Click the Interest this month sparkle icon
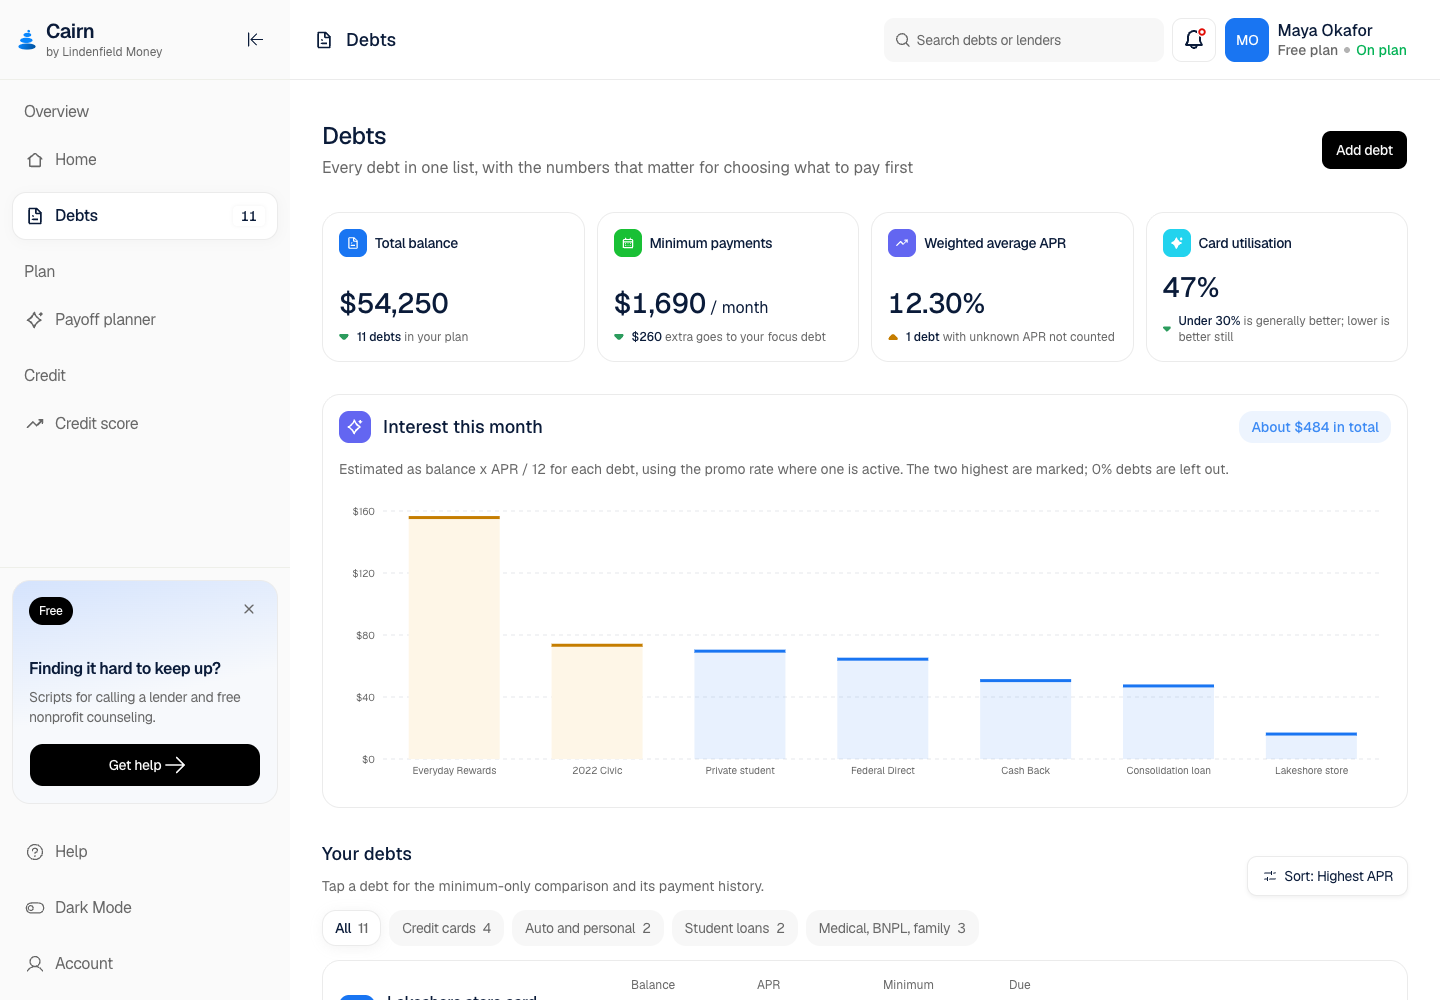The image size is (1440, 1000). click(355, 427)
